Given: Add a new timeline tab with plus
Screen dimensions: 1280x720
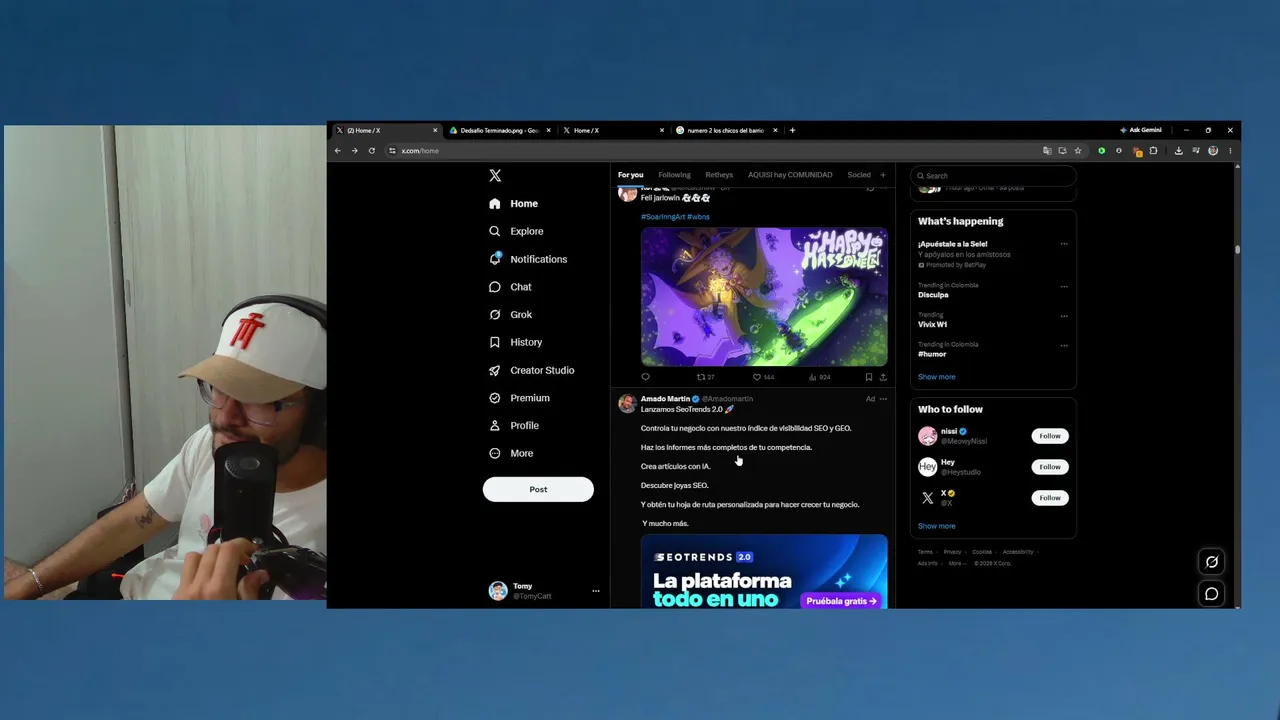Looking at the screenshot, I should (882, 175).
